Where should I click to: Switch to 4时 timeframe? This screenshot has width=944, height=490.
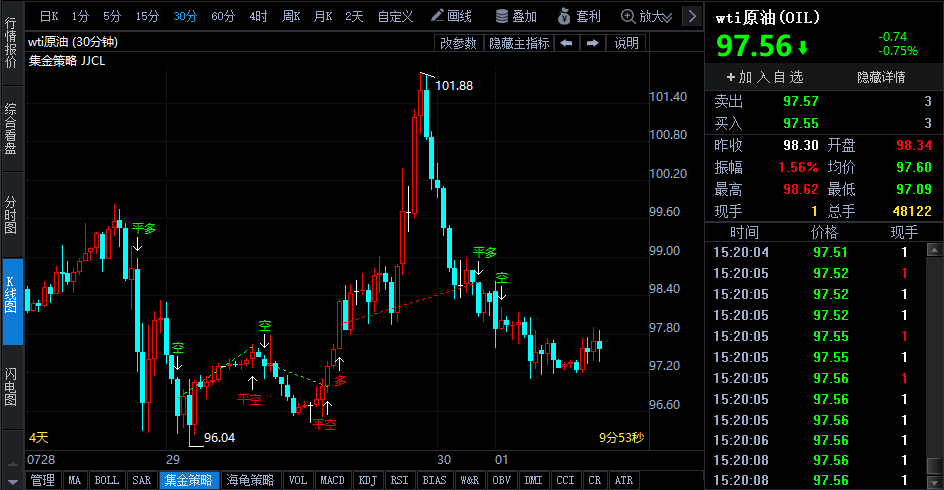point(258,16)
